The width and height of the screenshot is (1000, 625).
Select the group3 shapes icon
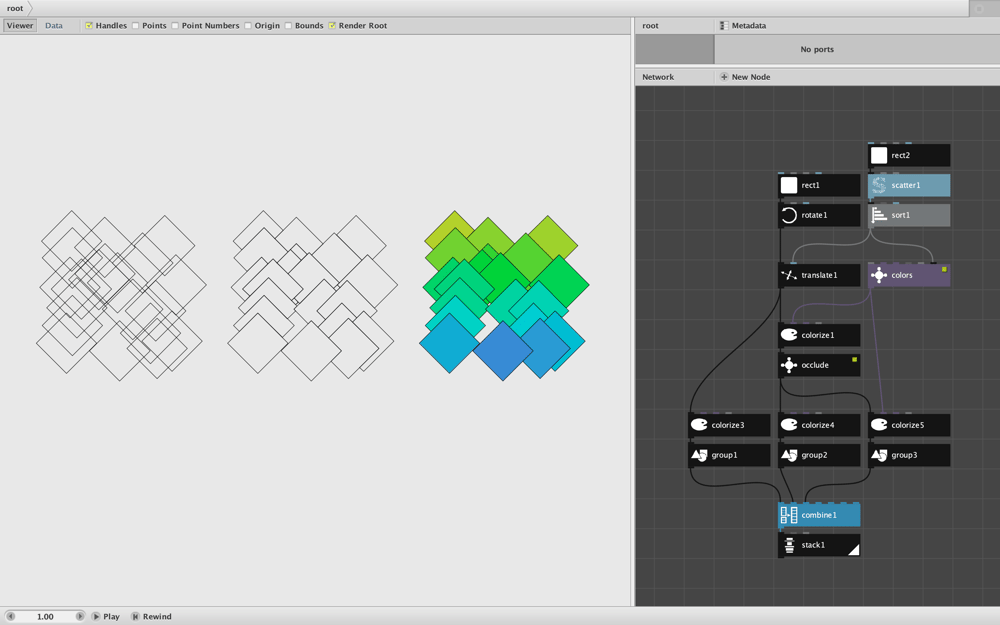[879, 455]
